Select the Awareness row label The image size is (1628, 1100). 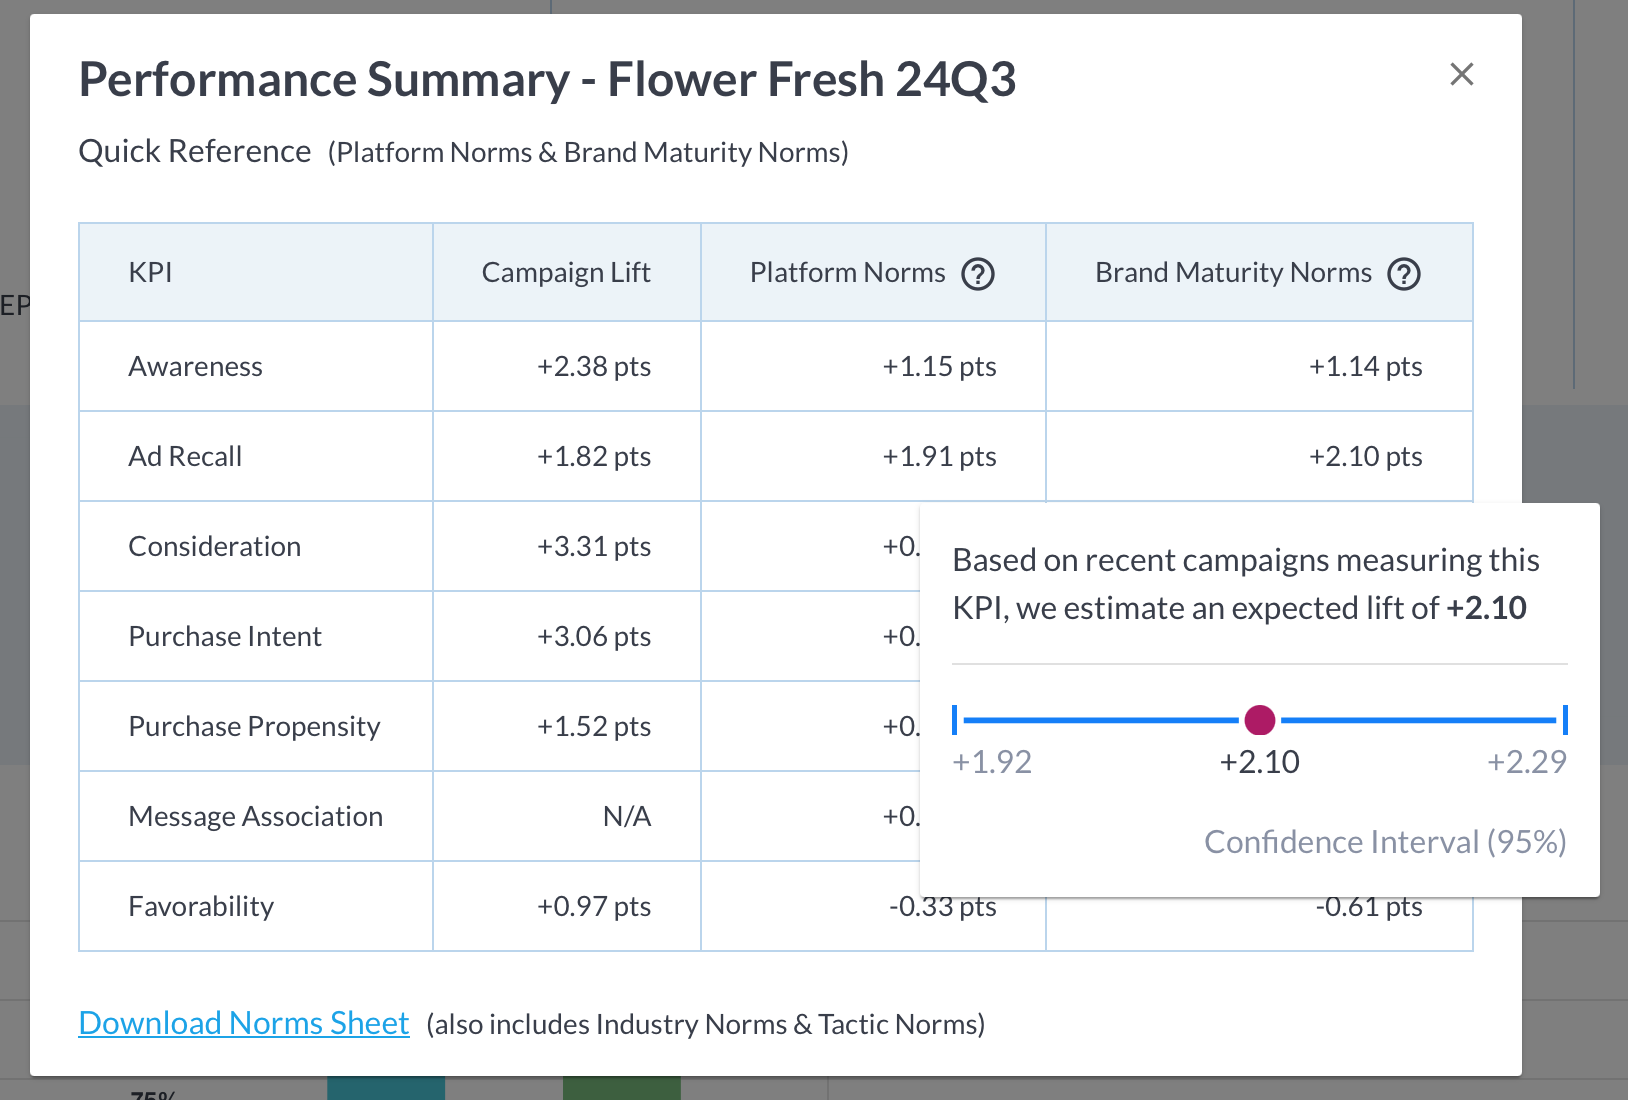click(x=195, y=366)
